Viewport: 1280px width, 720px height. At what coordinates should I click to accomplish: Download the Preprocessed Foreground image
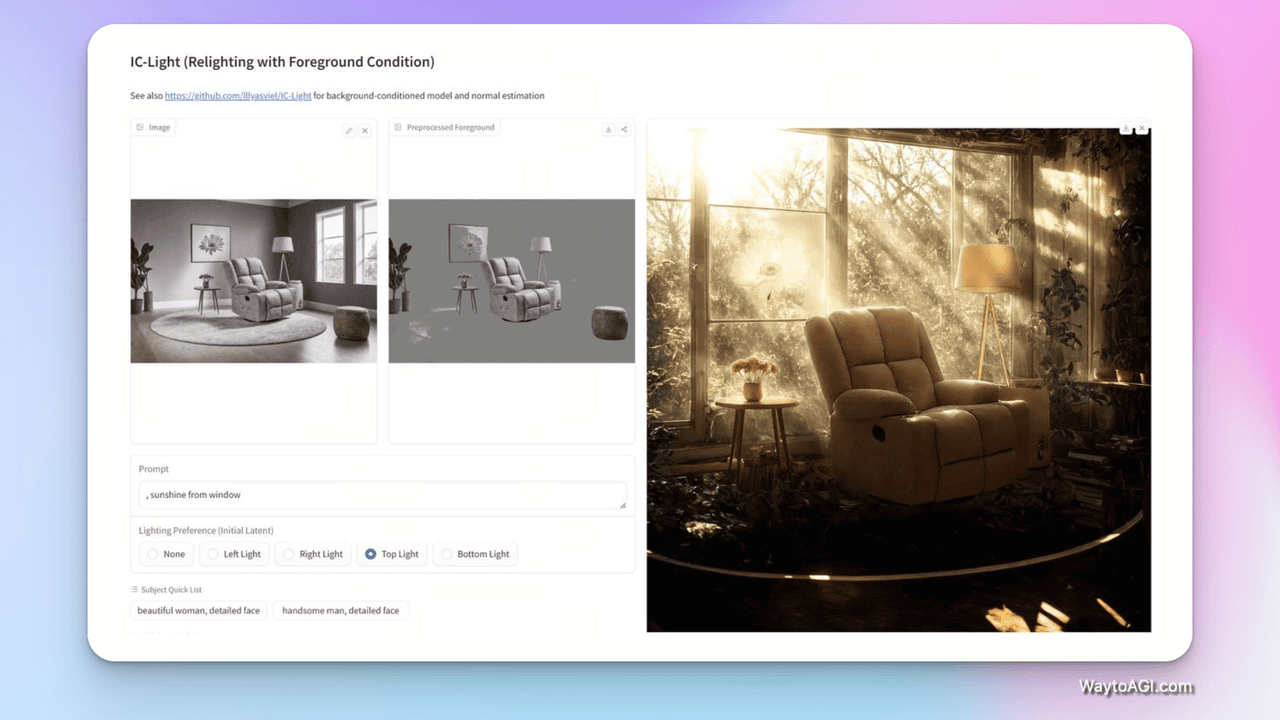608,129
